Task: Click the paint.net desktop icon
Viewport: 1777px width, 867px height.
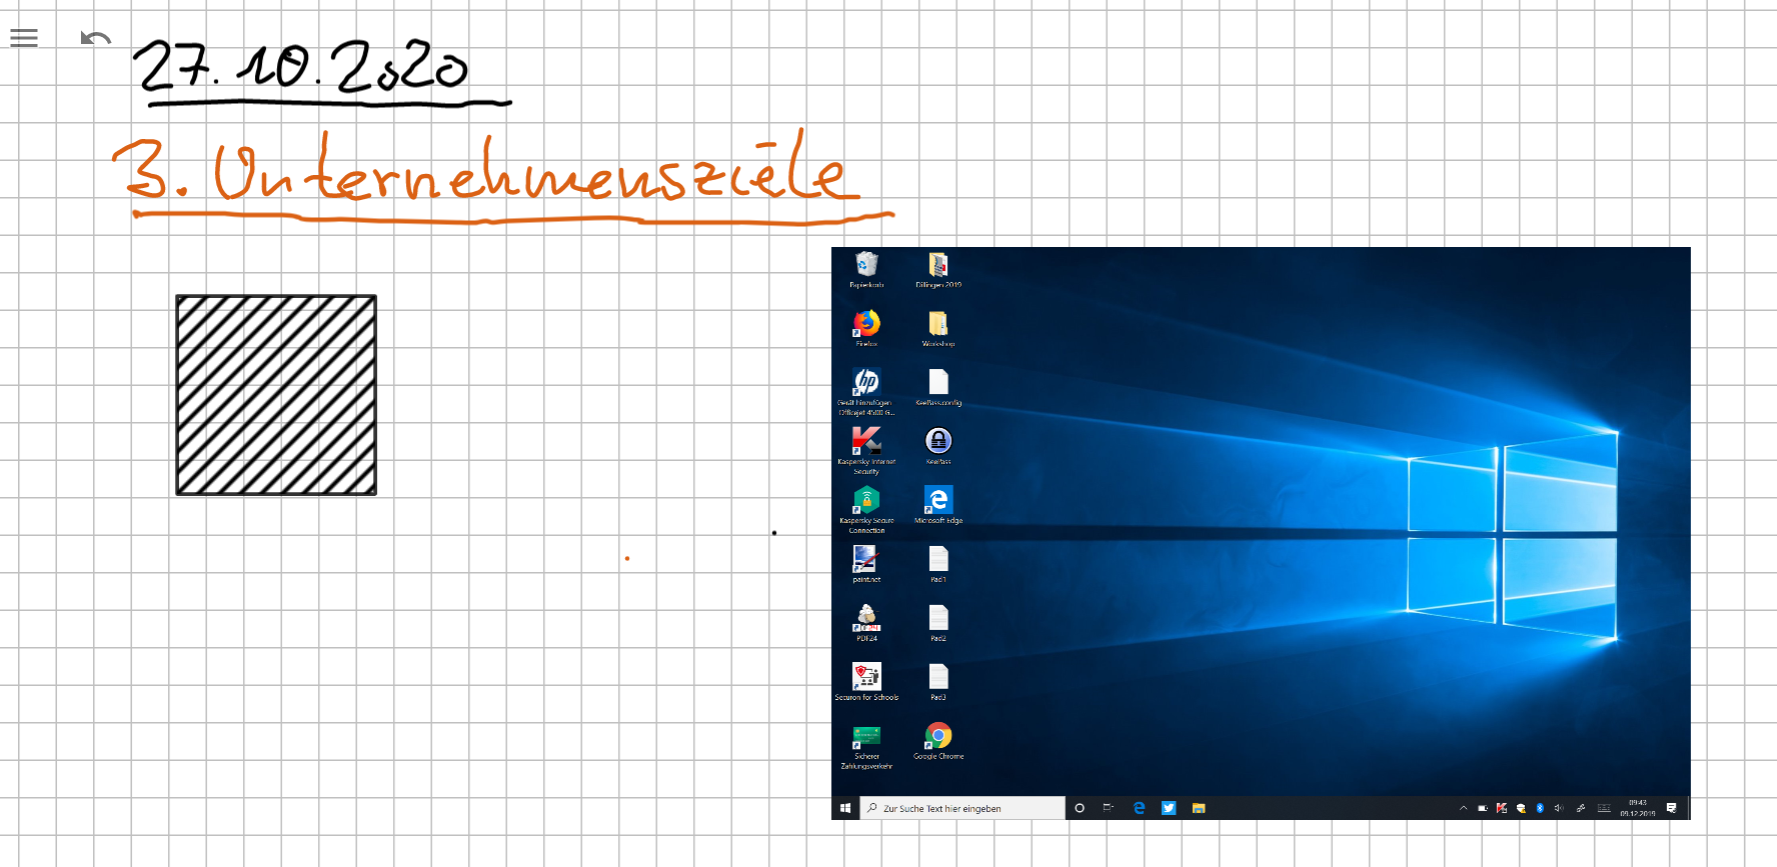Action: (865, 559)
